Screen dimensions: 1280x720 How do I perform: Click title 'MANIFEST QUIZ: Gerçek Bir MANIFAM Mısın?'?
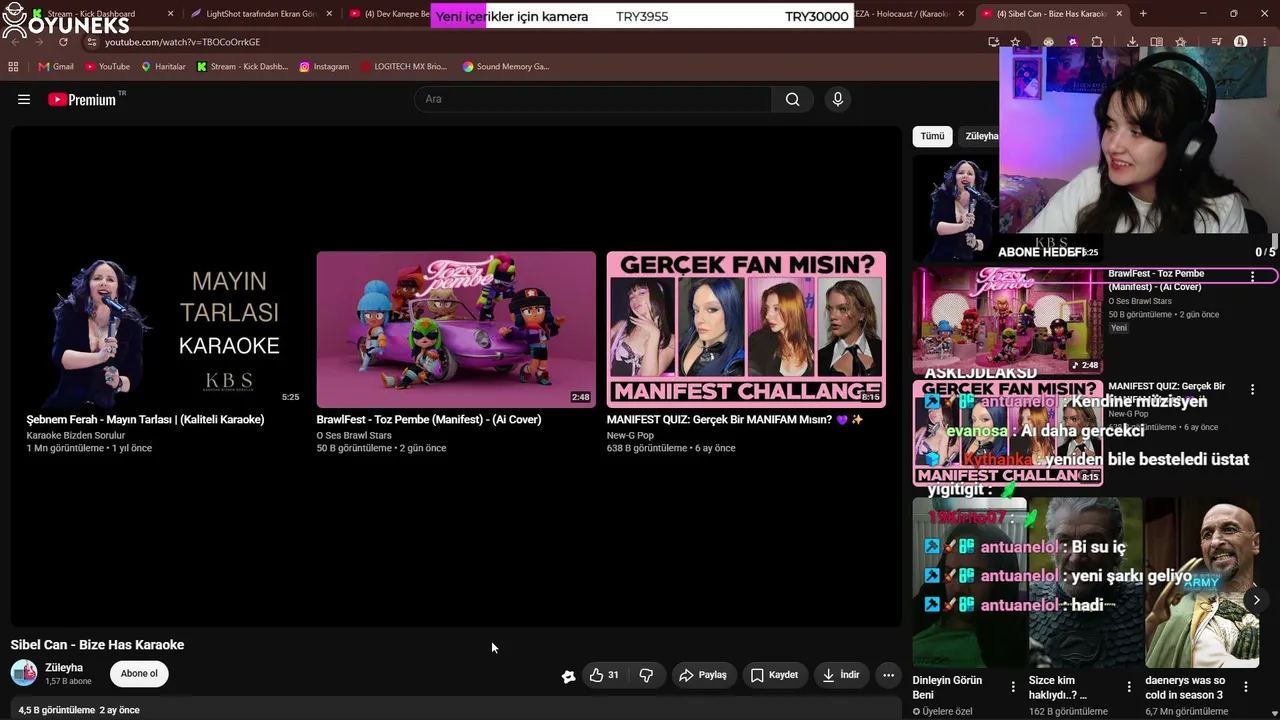point(735,420)
